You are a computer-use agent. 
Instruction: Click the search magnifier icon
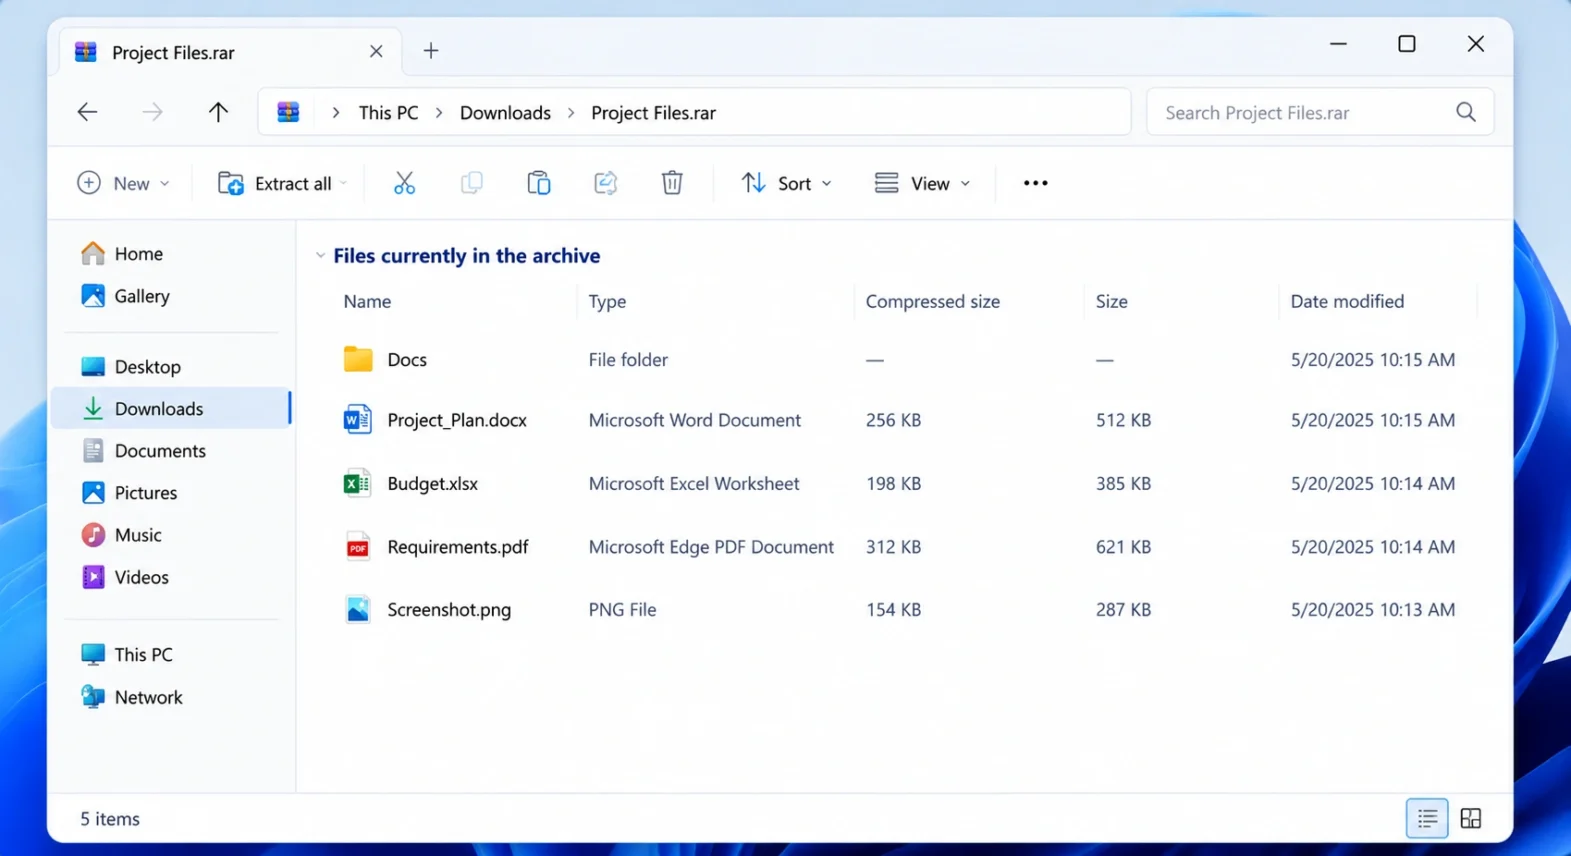[1465, 112]
